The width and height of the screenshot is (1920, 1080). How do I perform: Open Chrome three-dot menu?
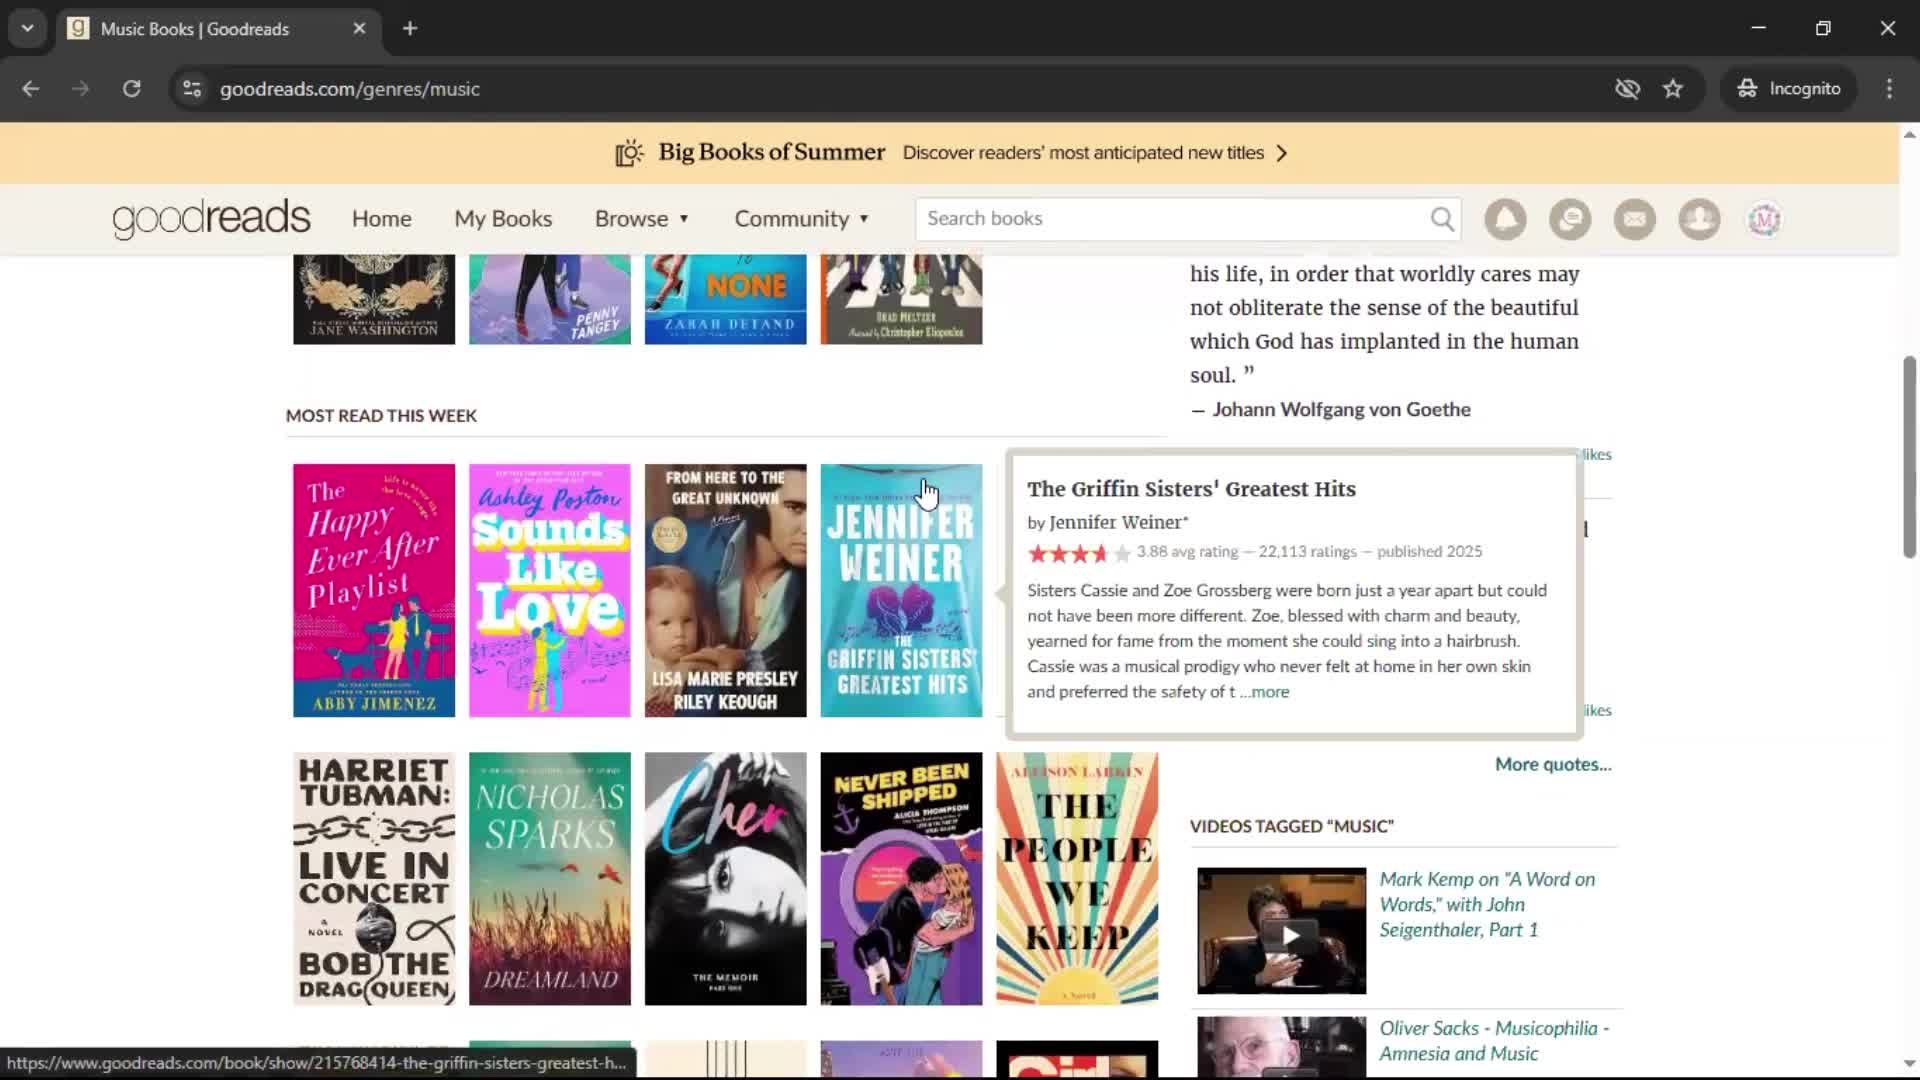[1889, 89]
